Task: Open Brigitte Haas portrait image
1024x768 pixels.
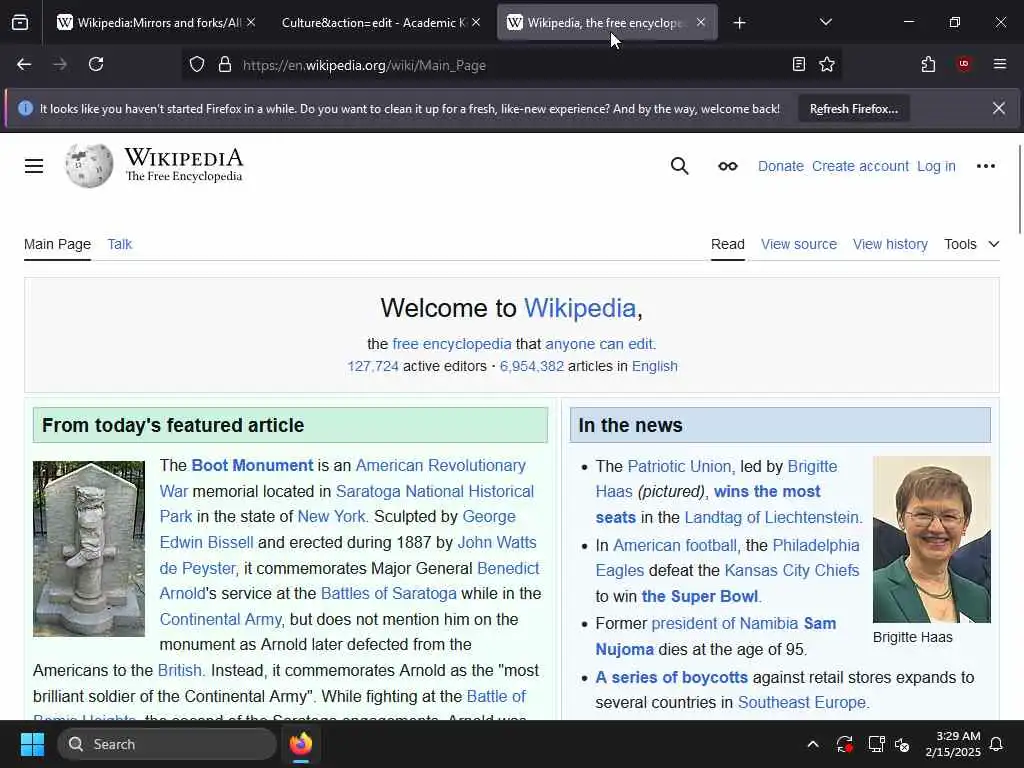Action: pos(931,539)
